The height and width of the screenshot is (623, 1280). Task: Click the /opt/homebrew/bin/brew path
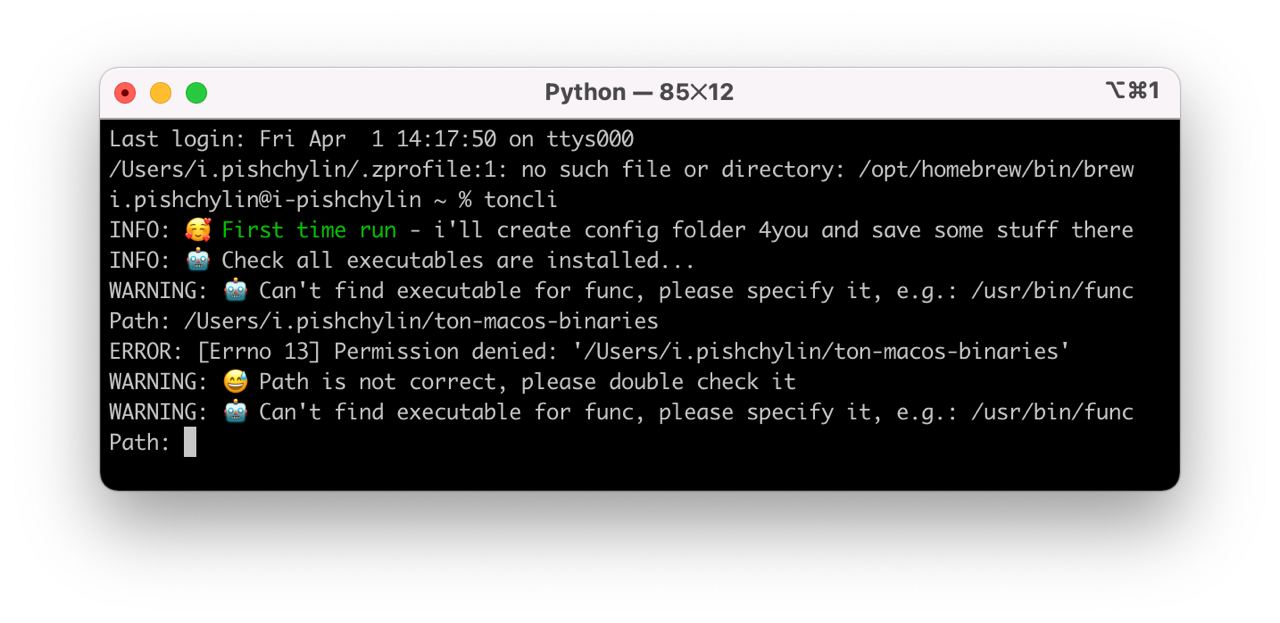point(996,169)
